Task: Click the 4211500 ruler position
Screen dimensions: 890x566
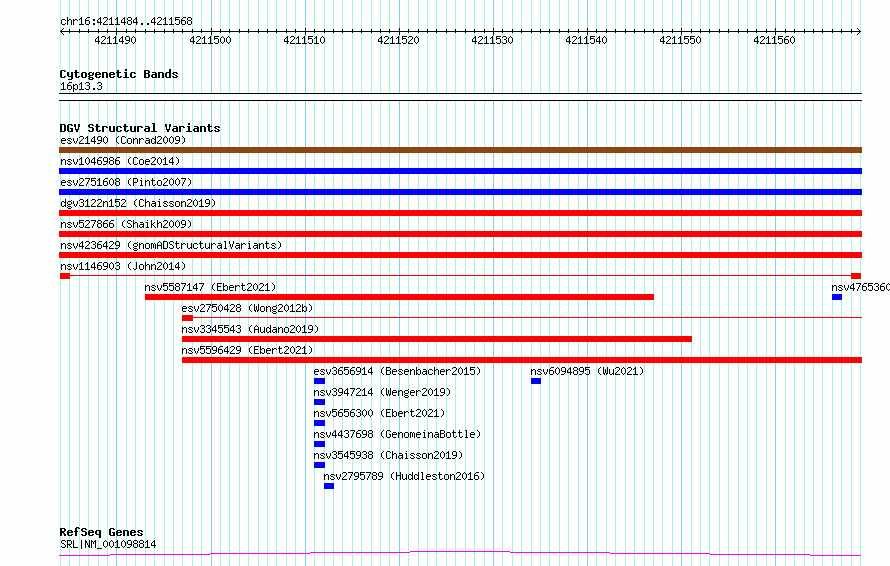Action: (211, 40)
